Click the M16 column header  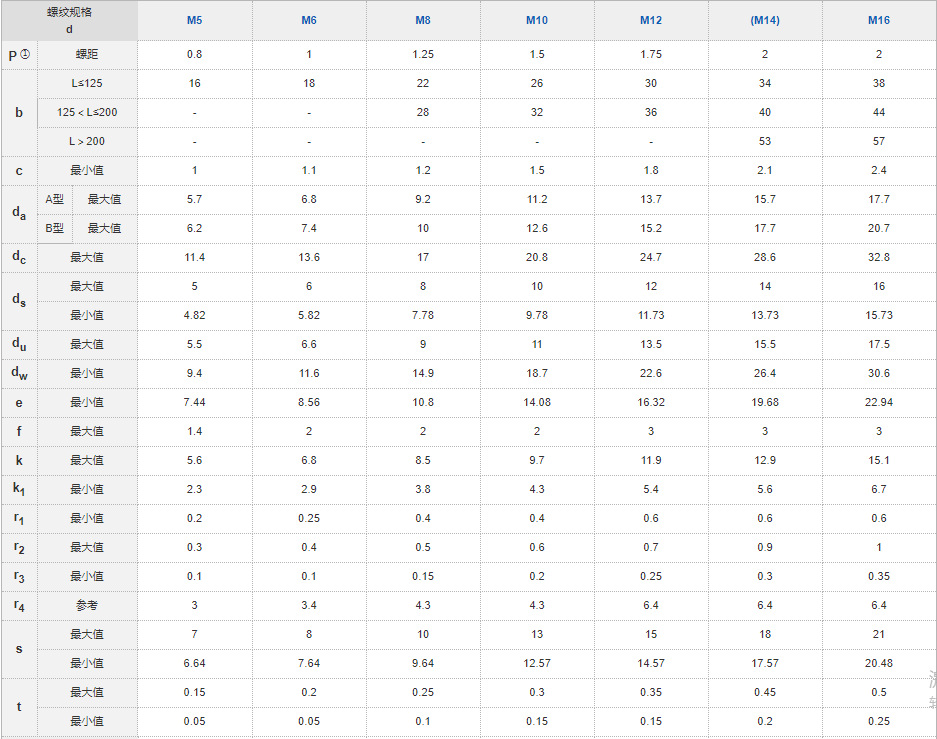click(879, 21)
